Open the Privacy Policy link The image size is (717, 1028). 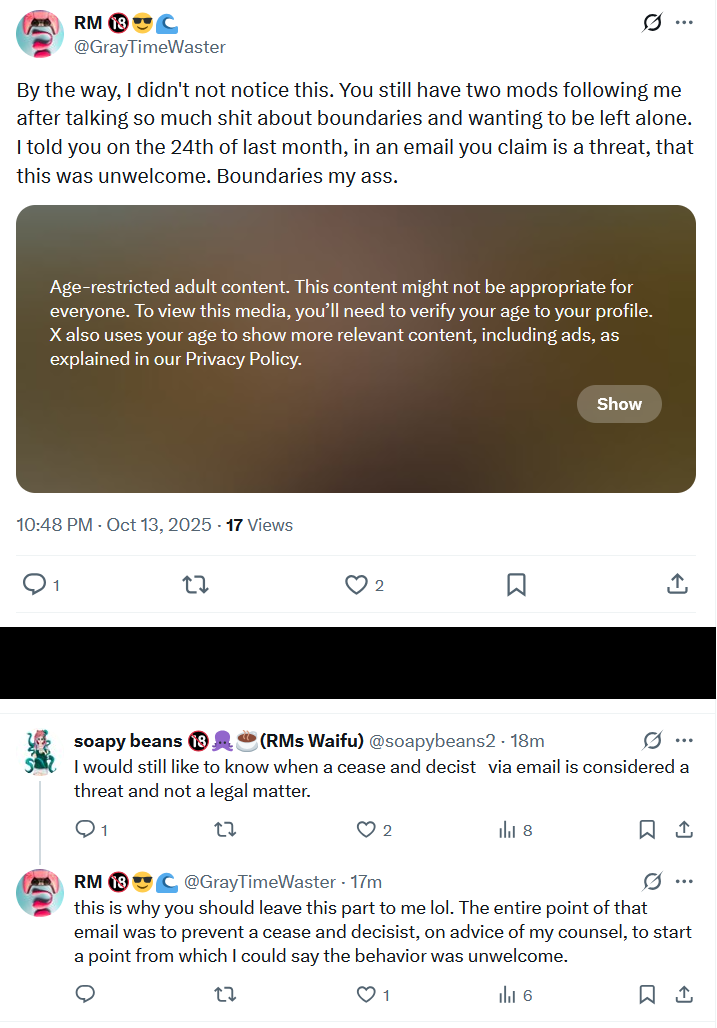pos(243,359)
